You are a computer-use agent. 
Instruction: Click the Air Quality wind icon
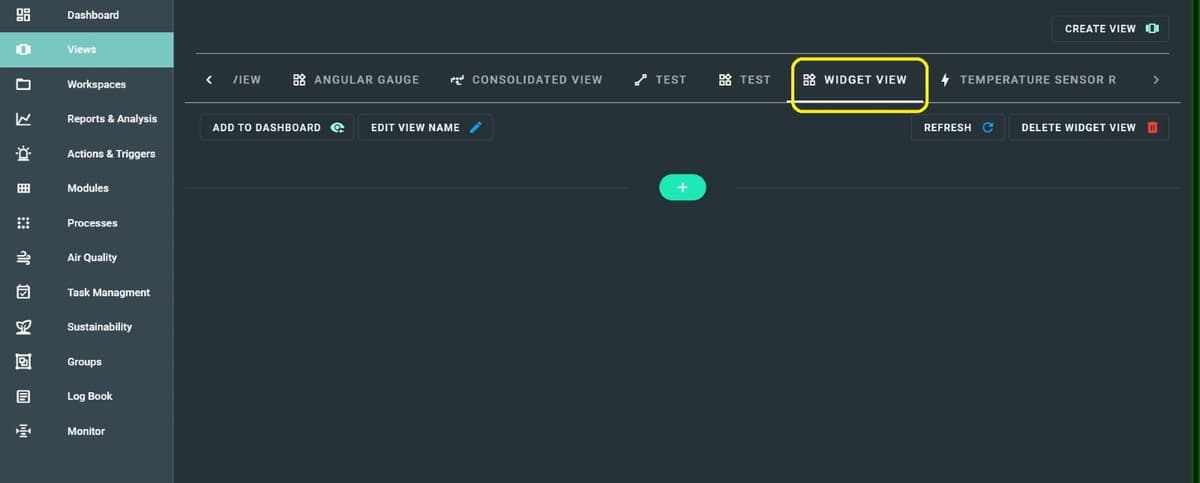(24, 258)
